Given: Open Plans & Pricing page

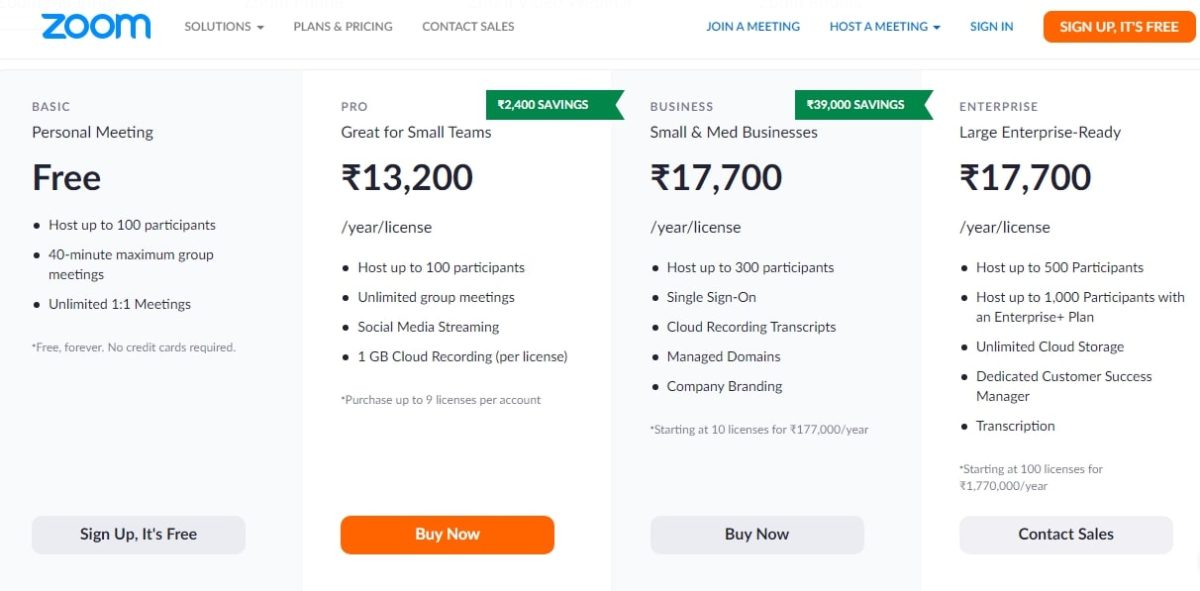Looking at the screenshot, I should pyautogui.click(x=343, y=27).
